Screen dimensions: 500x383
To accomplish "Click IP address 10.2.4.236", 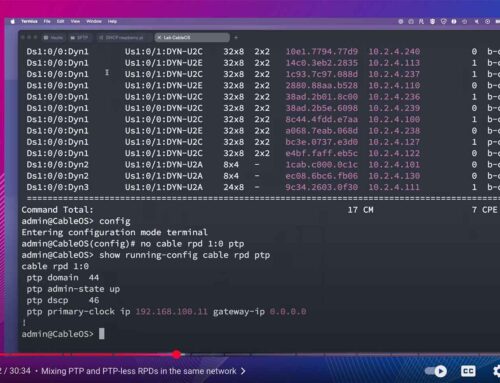I will [394, 97].
